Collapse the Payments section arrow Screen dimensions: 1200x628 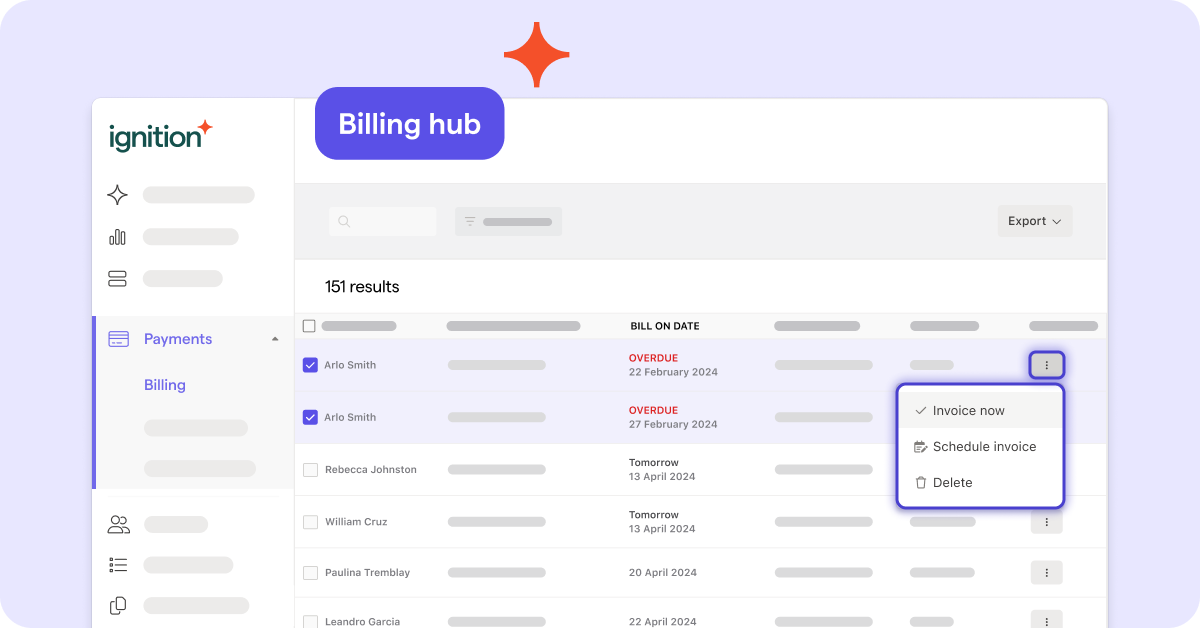[x=275, y=339]
